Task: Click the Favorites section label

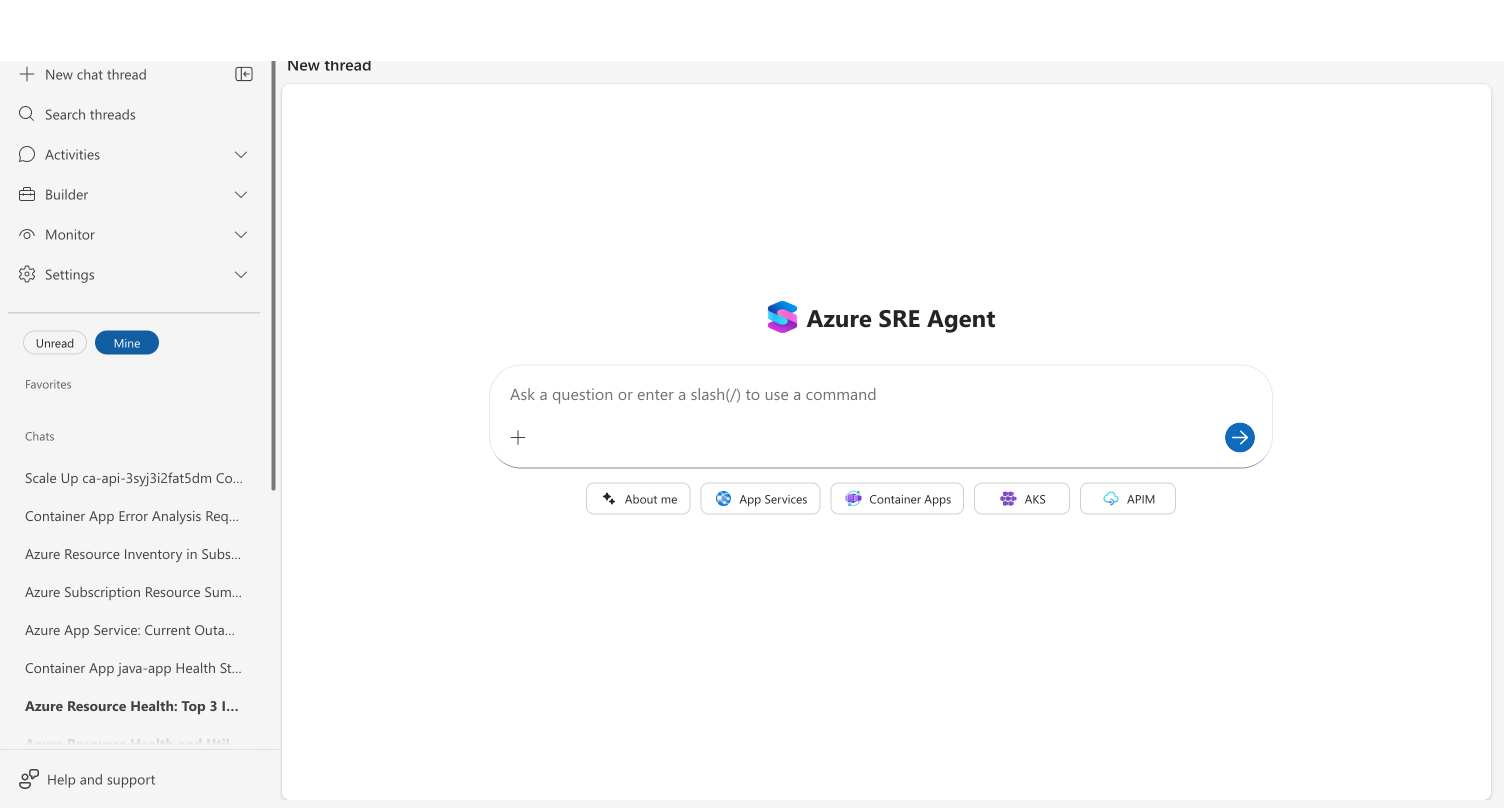Action: (x=48, y=384)
